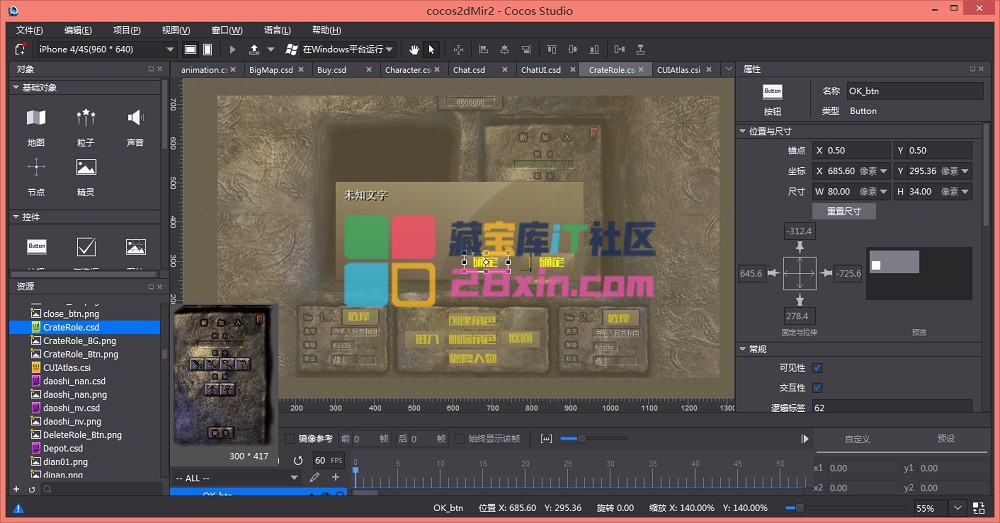Click the warning icon in status bar
The image size is (1000, 523).
click(18, 508)
